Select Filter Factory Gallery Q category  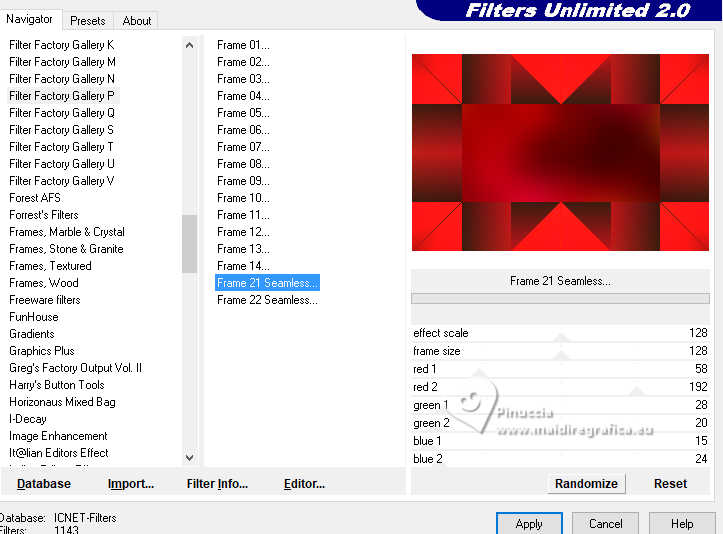62,113
